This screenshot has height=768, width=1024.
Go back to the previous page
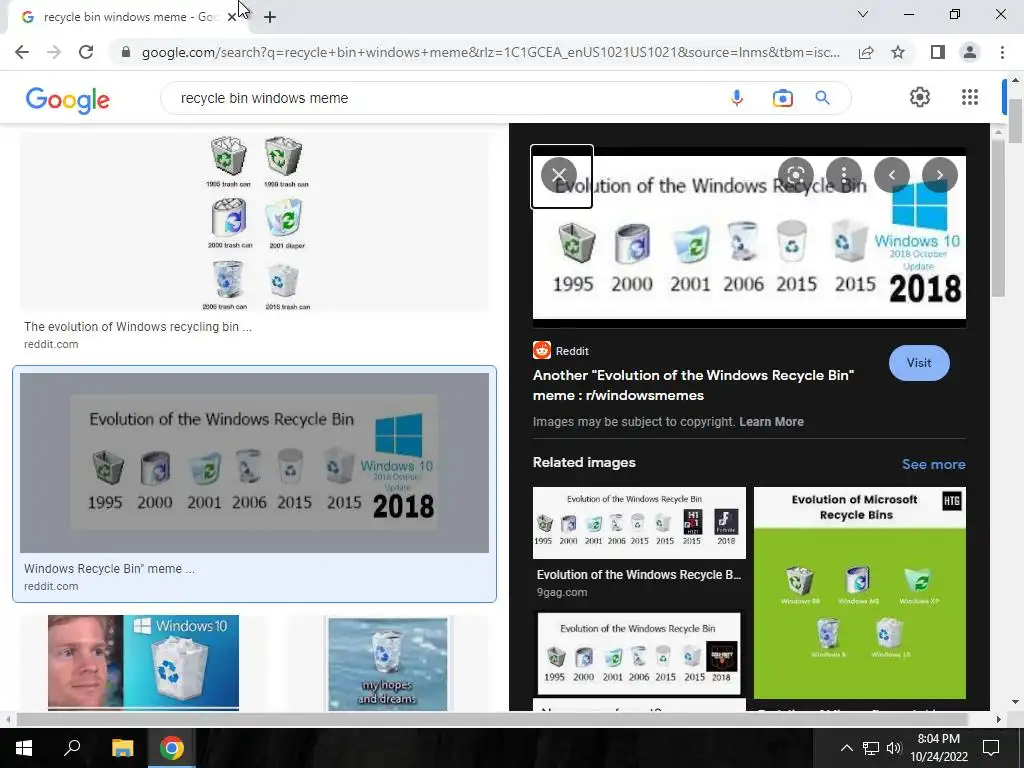coord(22,52)
